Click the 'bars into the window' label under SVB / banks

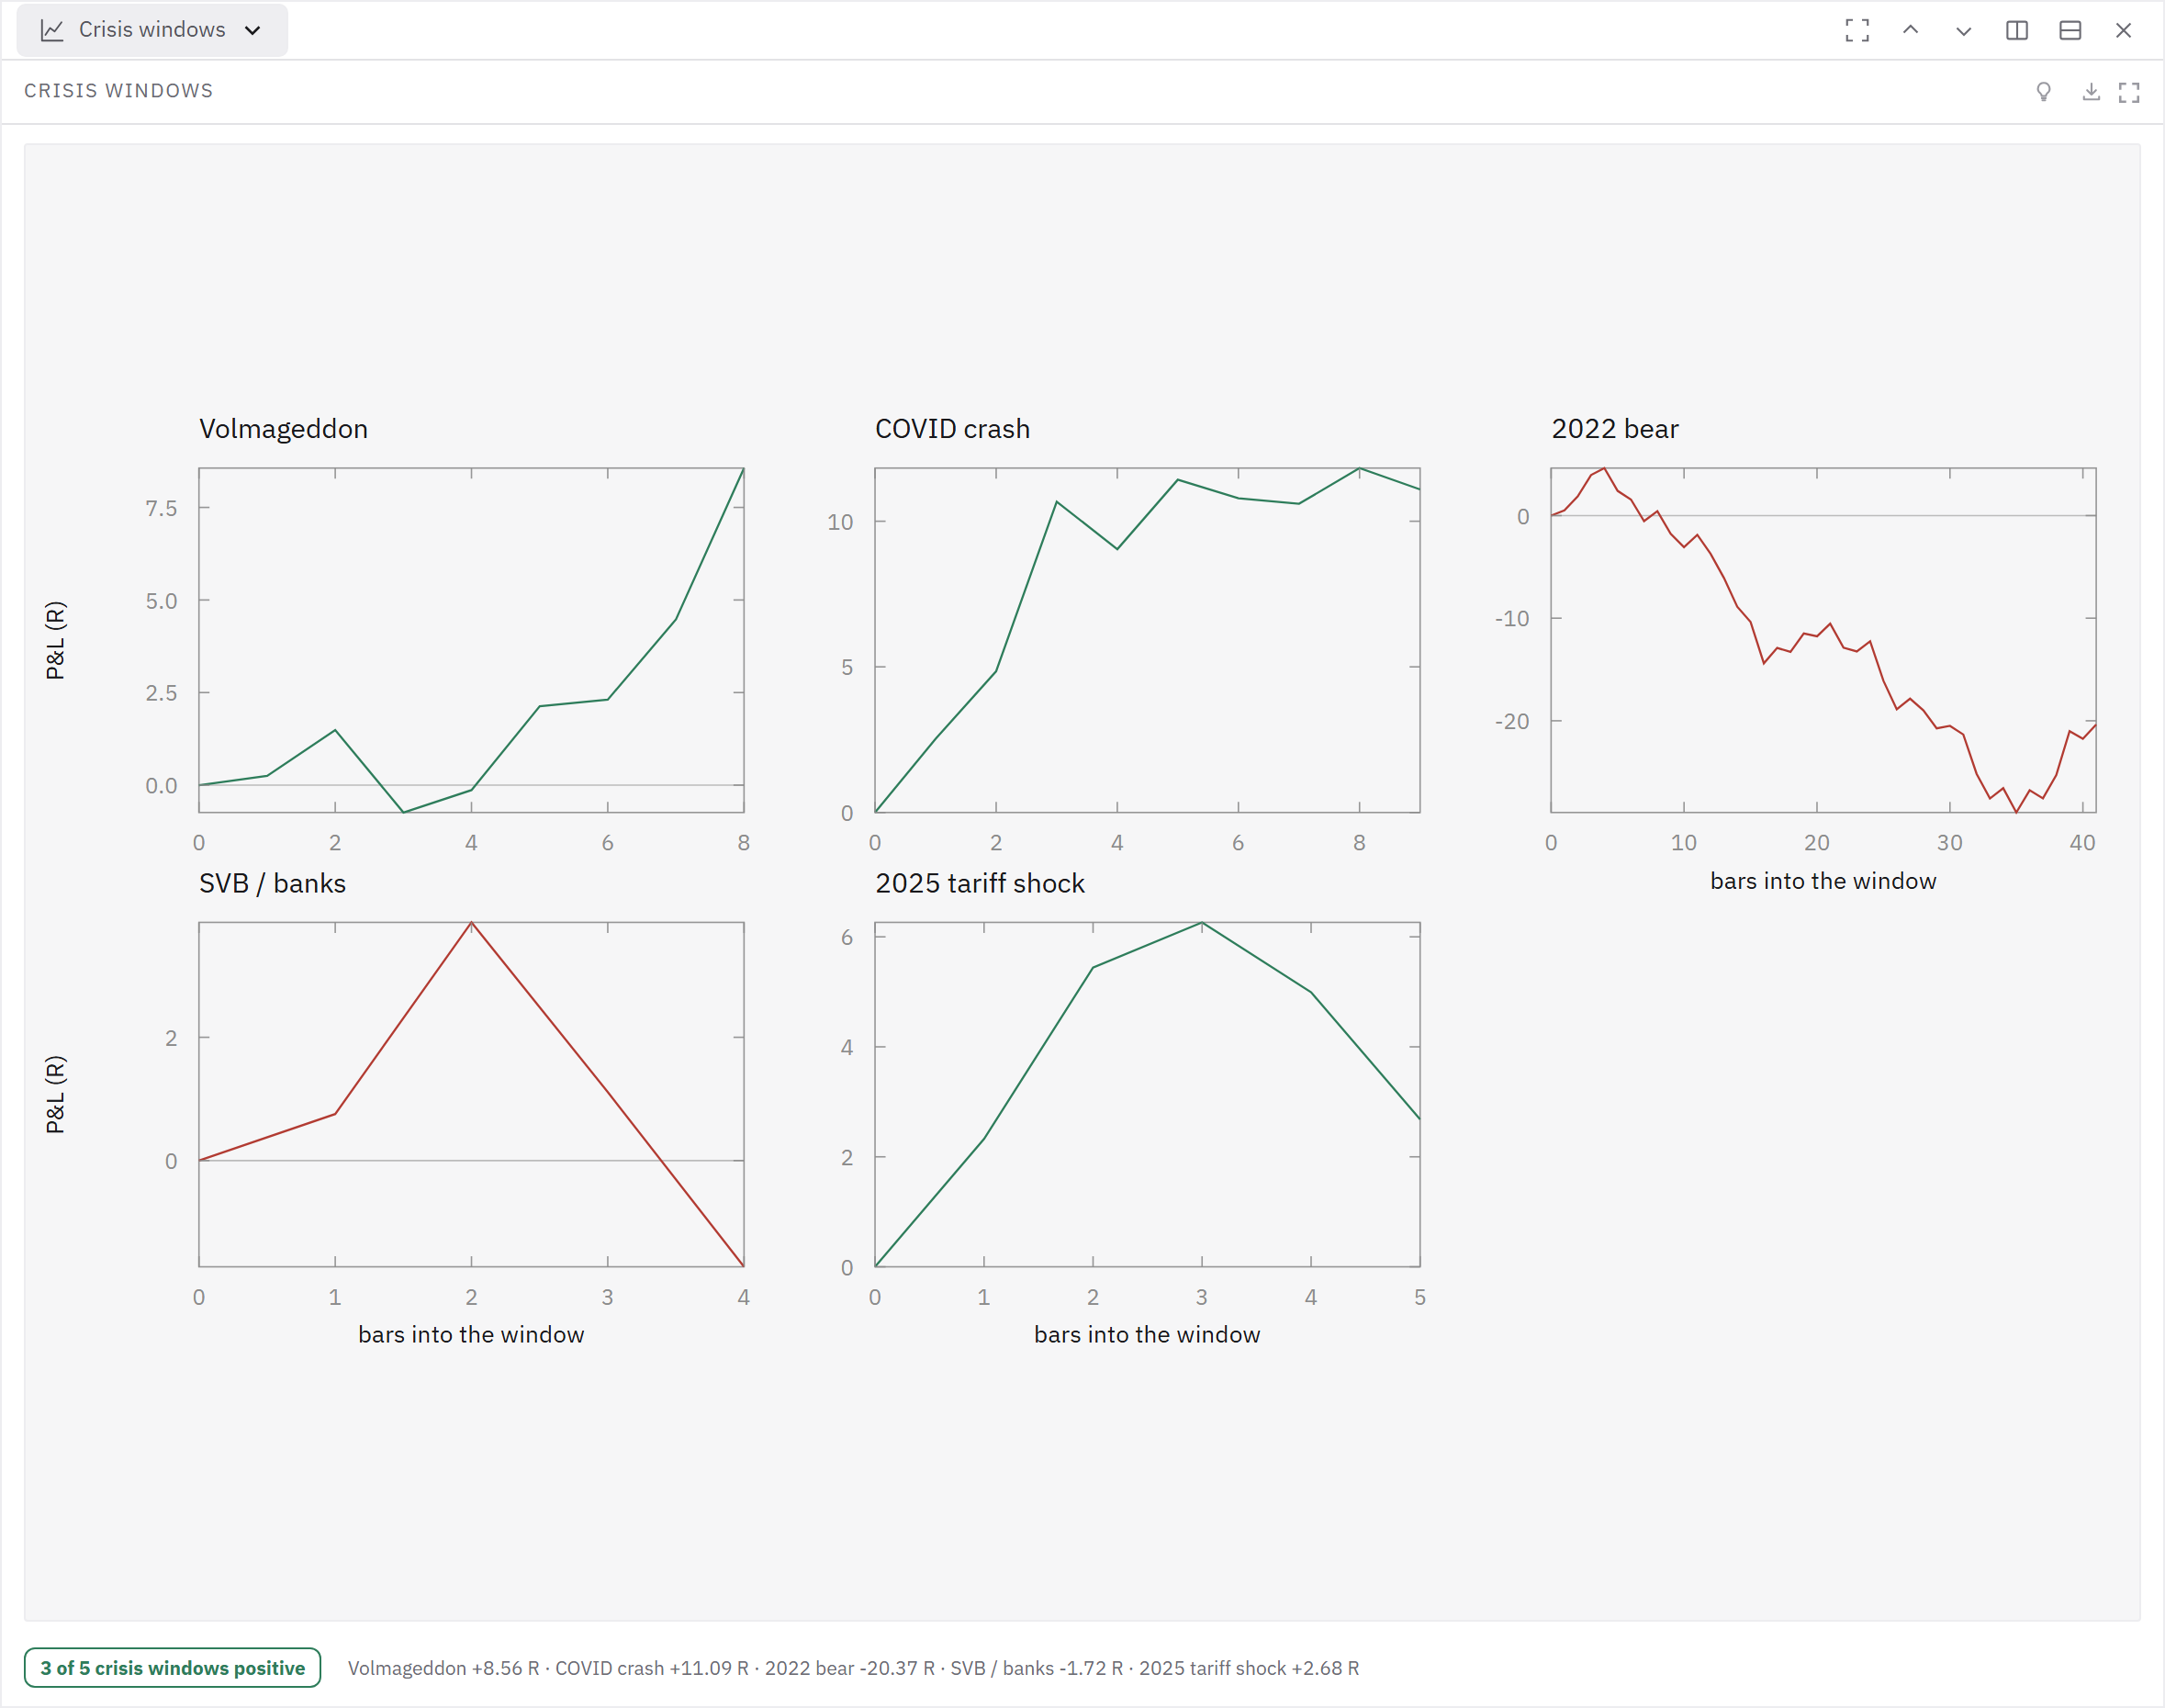[471, 1335]
